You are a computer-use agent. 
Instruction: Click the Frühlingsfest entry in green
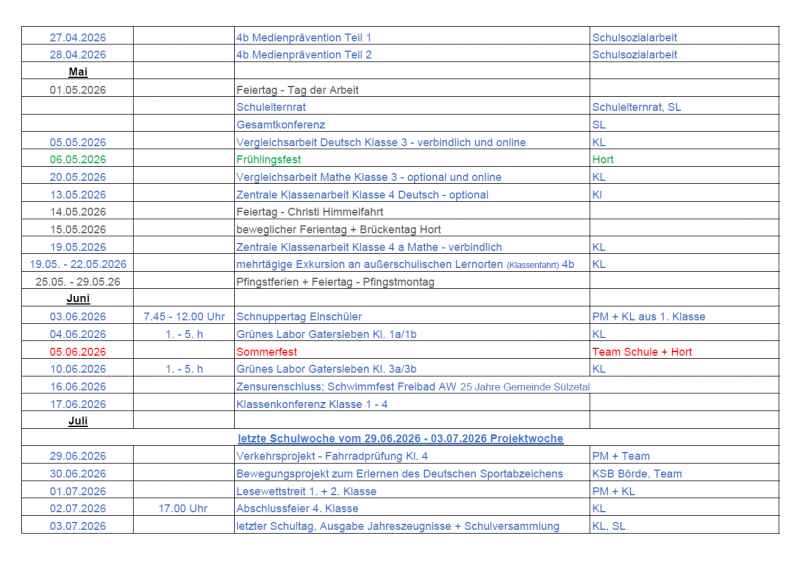269,159
